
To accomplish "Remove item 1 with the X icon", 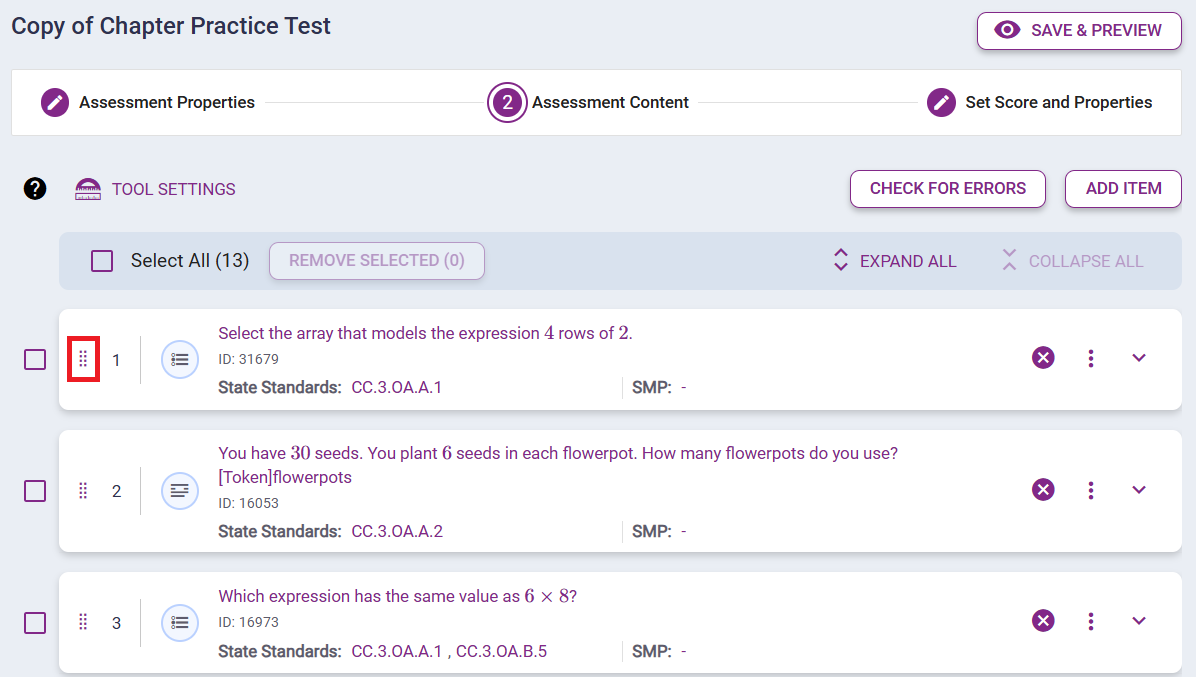I will [1043, 358].
